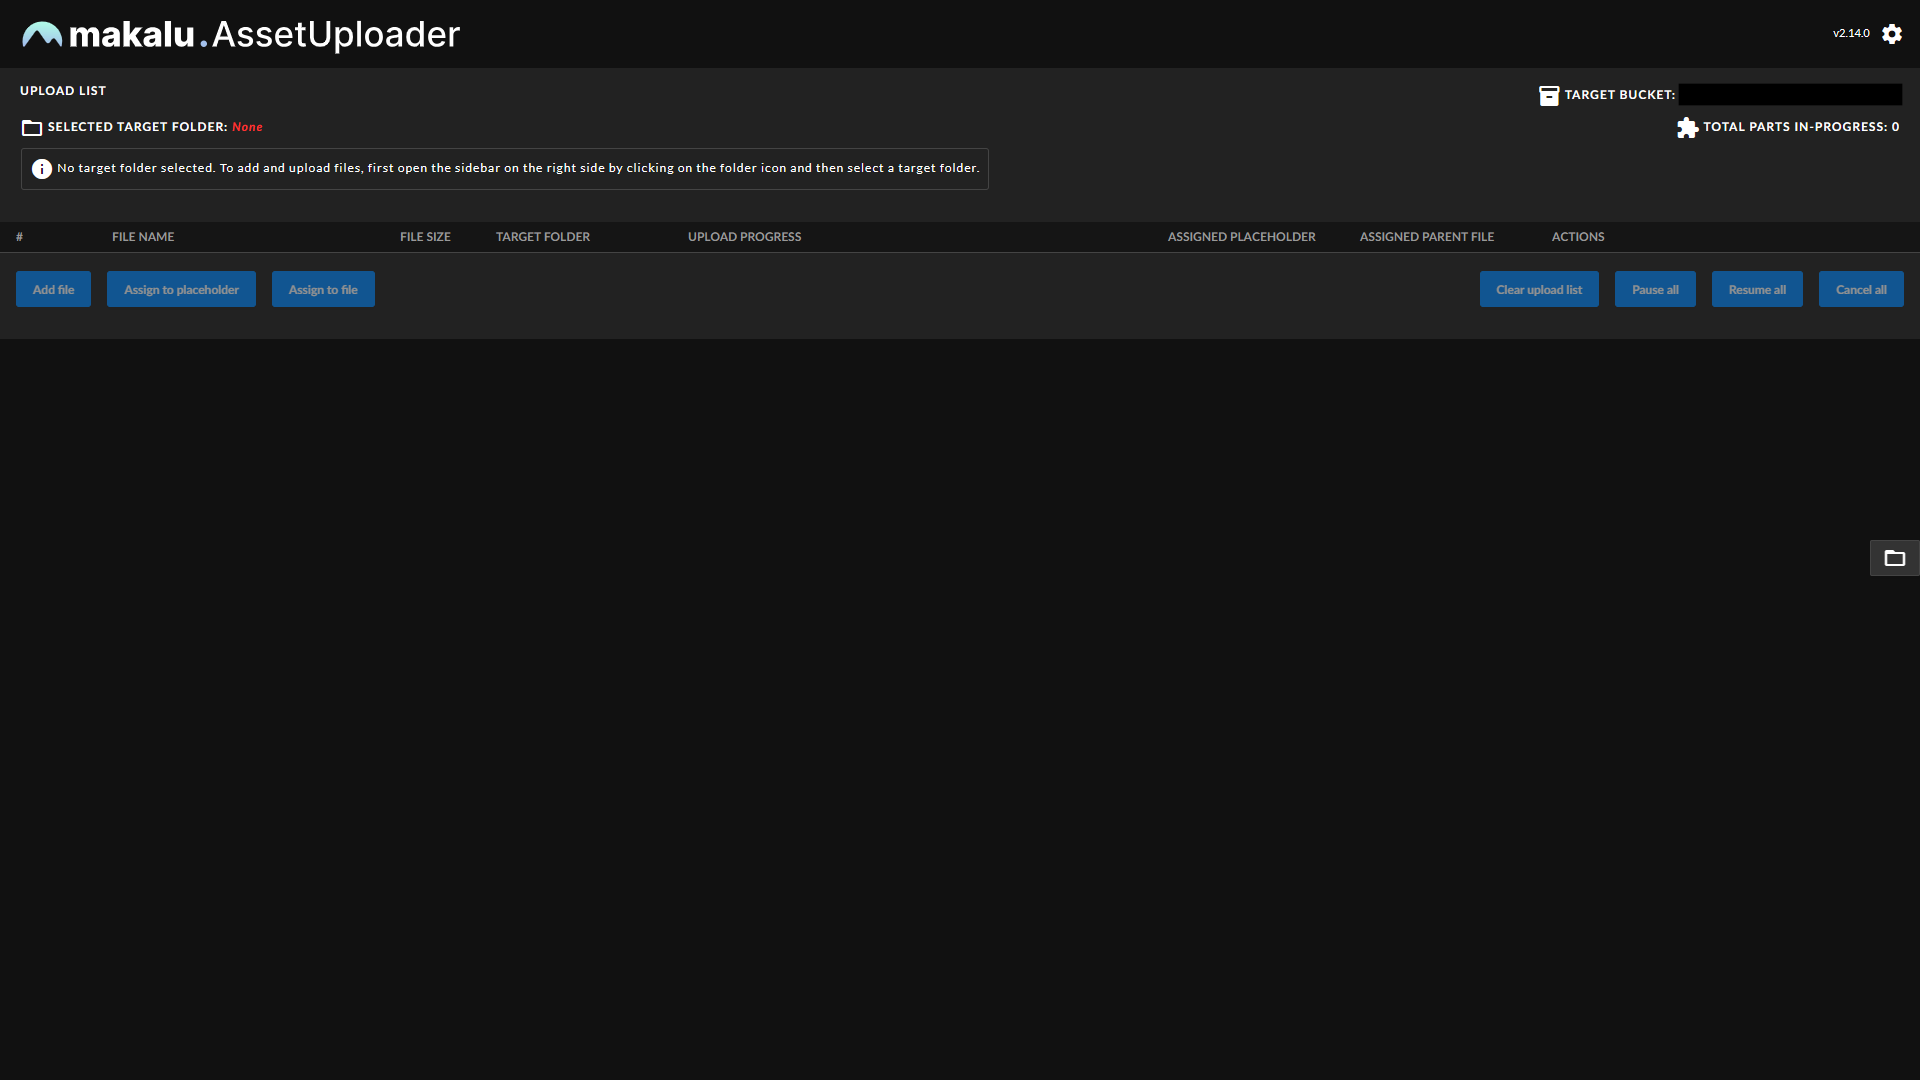1920x1080 pixels.
Task: Pause all uploads
Action: click(1654, 289)
